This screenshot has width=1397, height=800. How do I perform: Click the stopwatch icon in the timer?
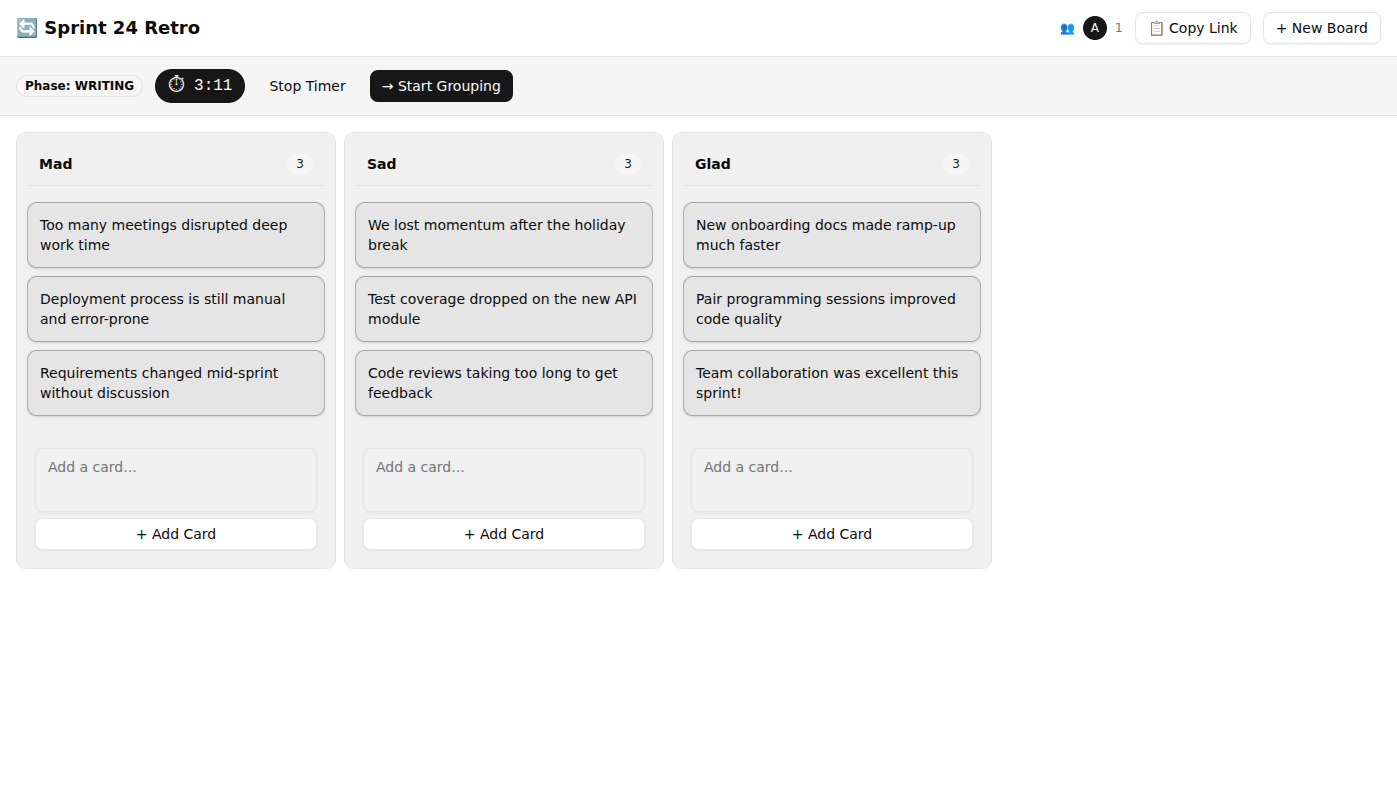(x=176, y=85)
